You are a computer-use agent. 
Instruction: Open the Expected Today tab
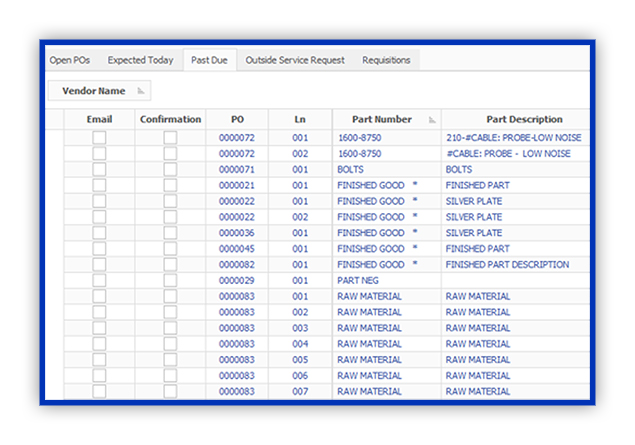pyautogui.click(x=141, y=60)
